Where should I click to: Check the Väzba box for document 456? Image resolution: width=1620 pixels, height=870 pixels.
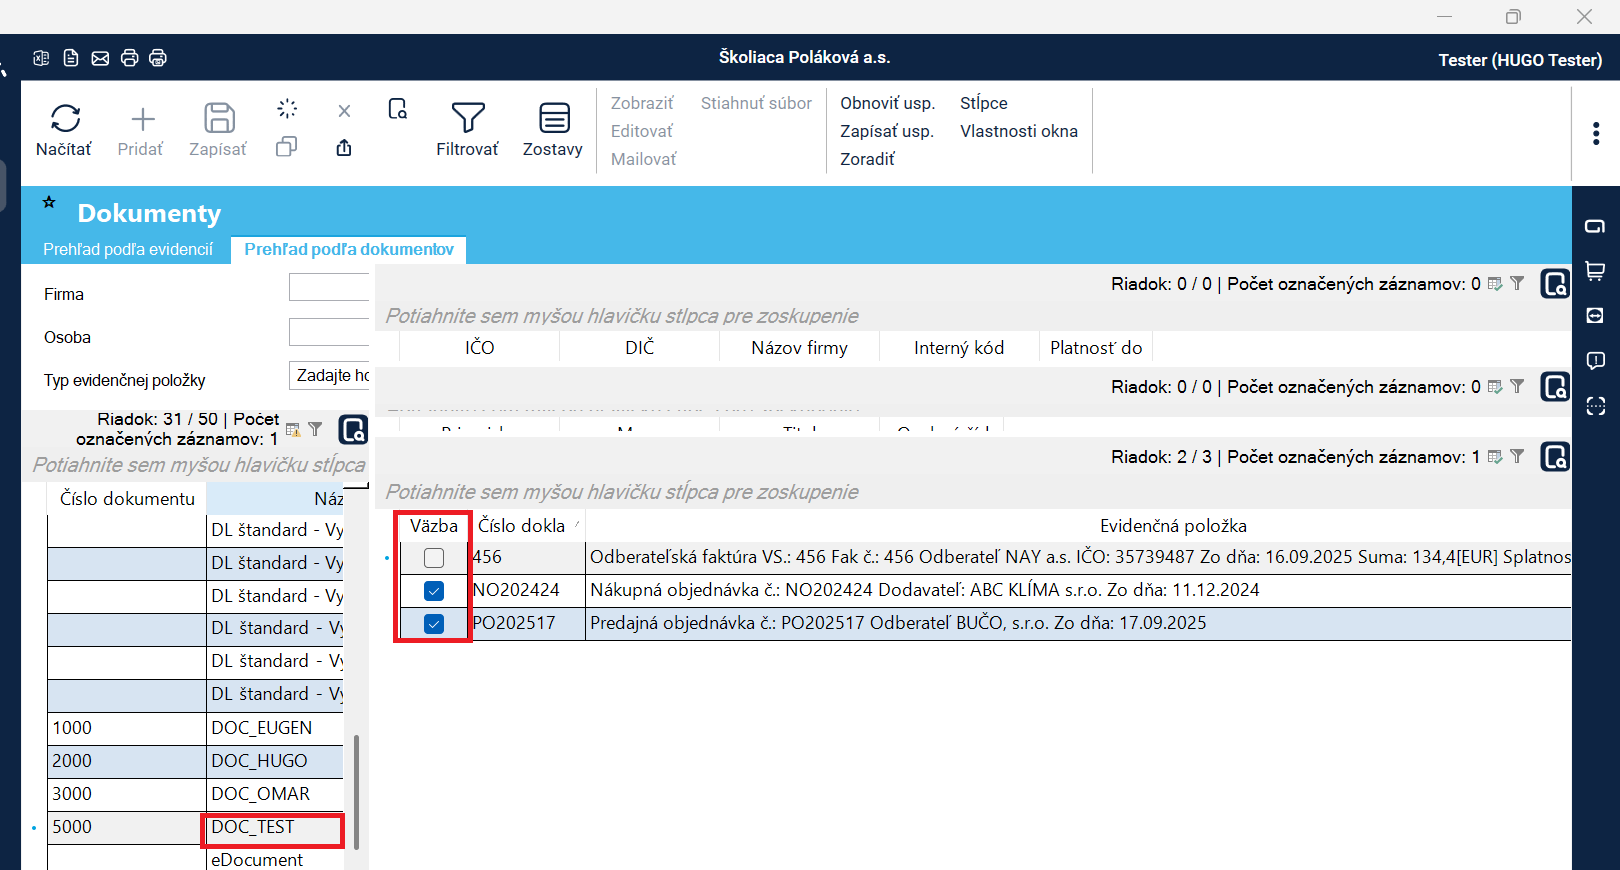[434, 558]
